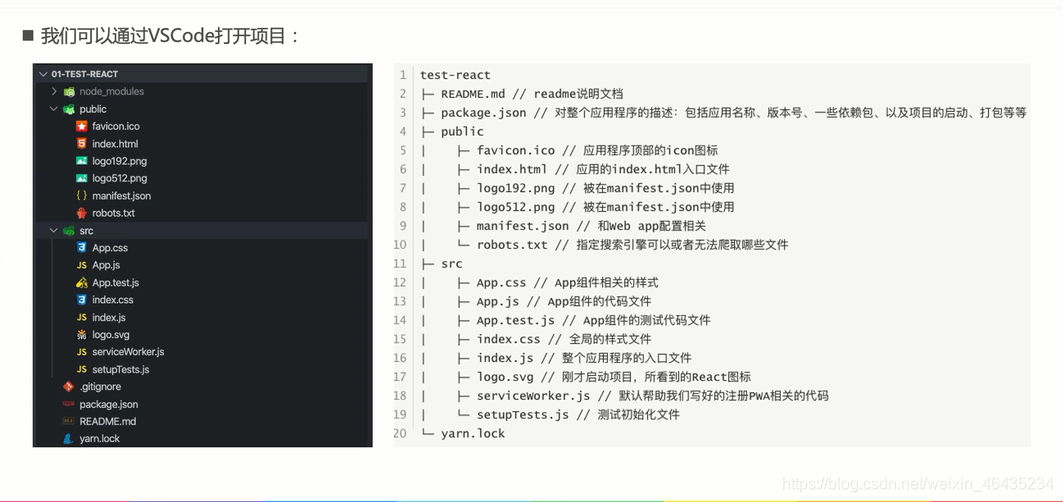Click the CSS icon beside App.css

[x=81, y=248]
